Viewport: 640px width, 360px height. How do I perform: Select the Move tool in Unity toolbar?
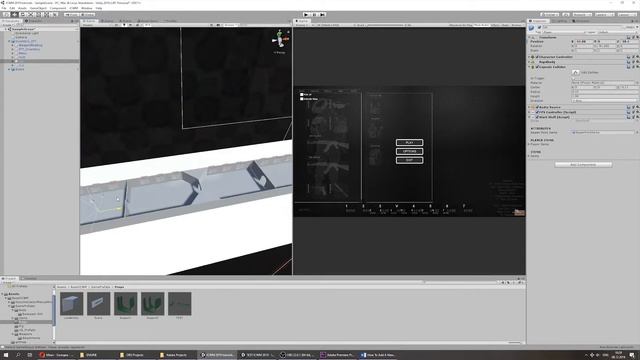click(15, 14)
